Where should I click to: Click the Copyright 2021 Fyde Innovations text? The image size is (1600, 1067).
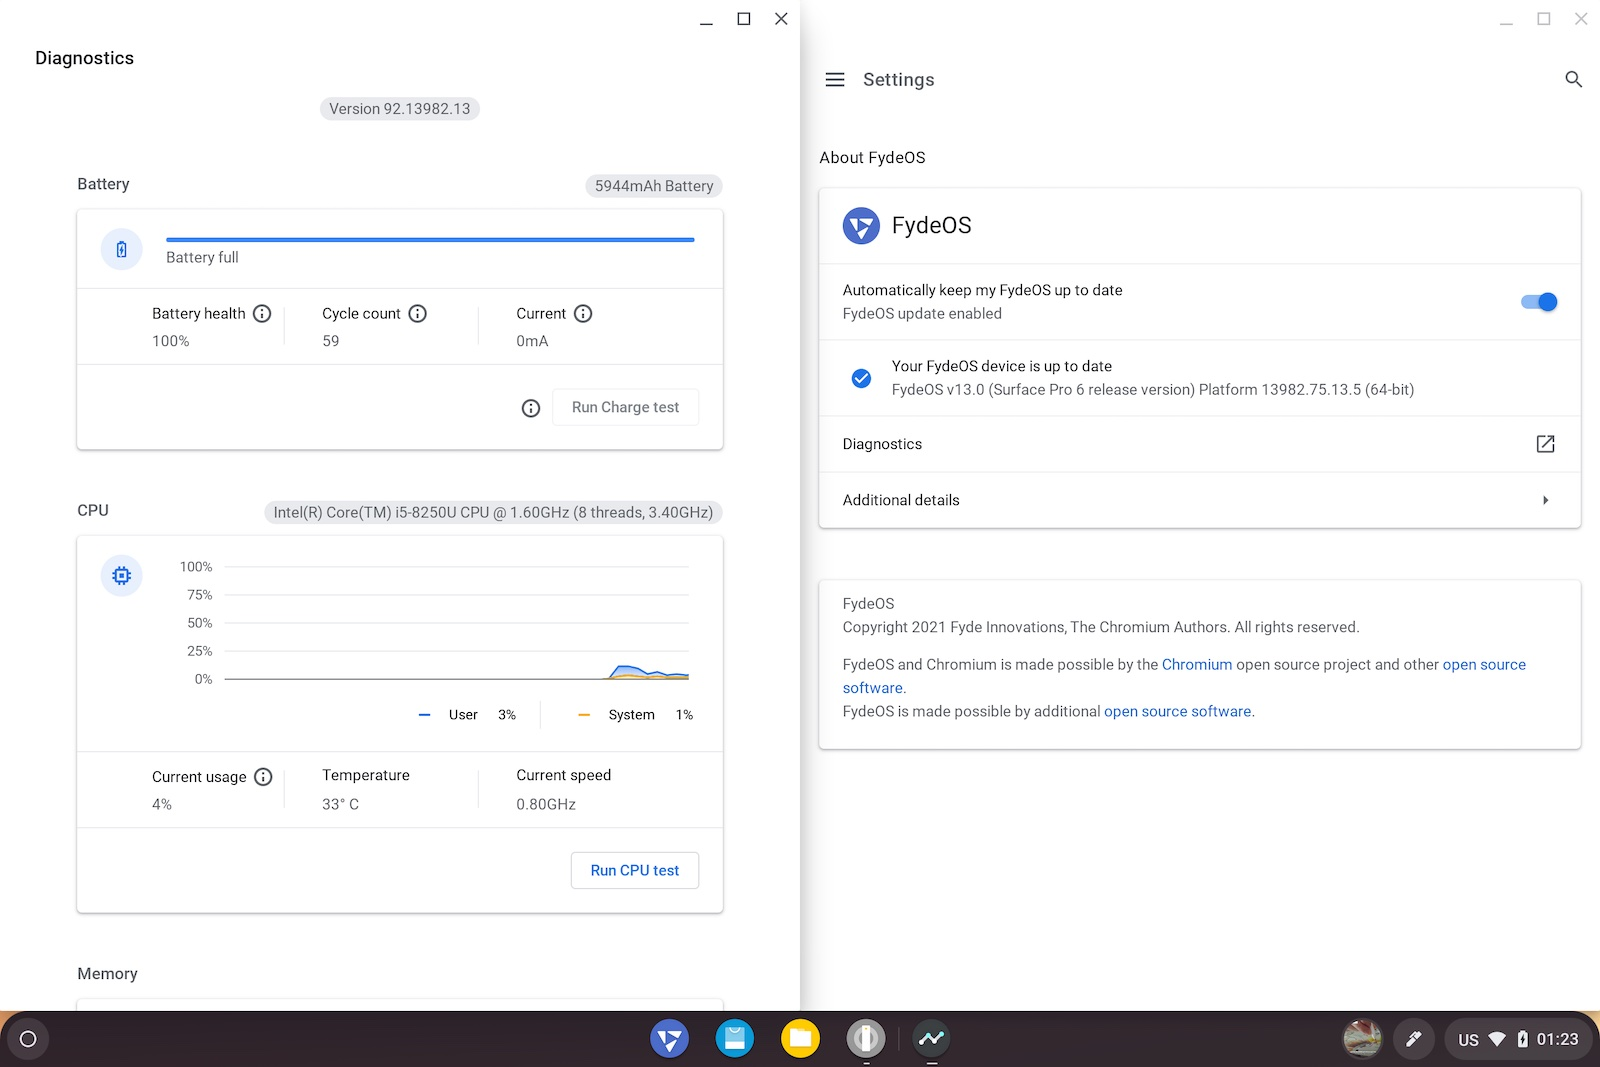1100,628
